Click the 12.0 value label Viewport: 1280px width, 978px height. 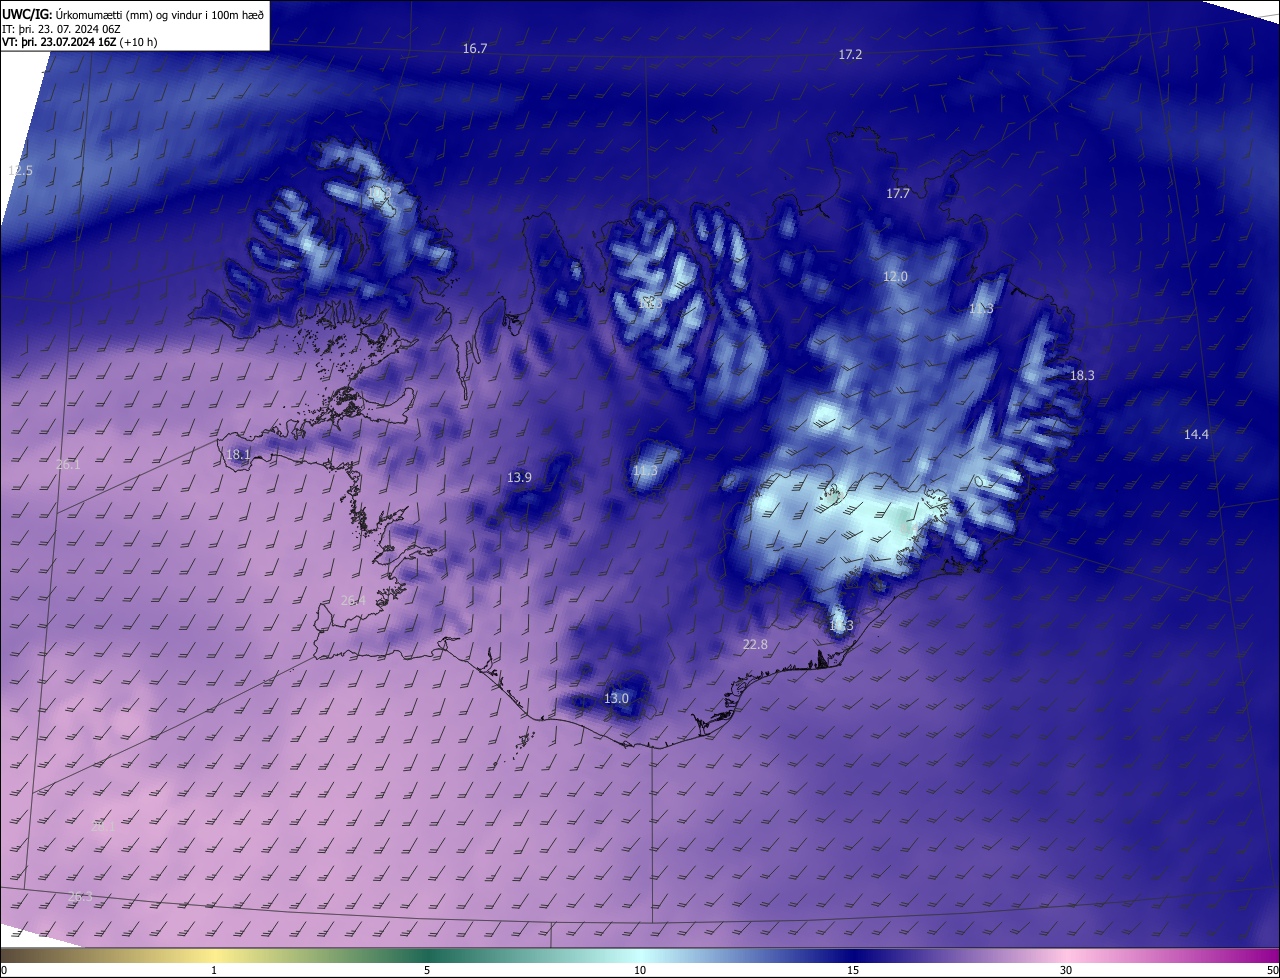(x=895, y=277)
